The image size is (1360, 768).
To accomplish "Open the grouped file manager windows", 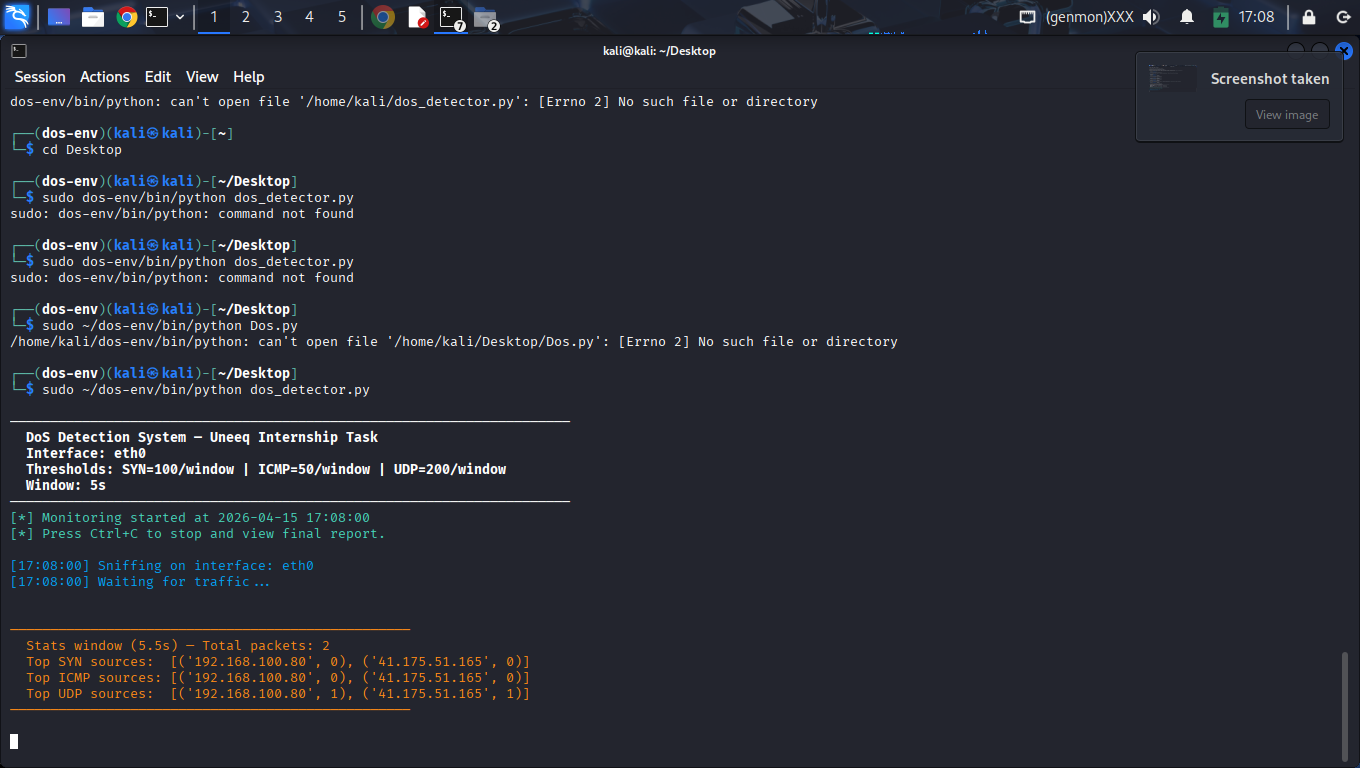I will [x=485, y=17].
